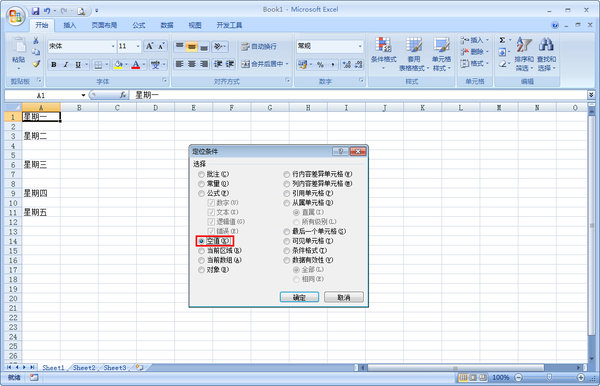Select the 对象 (Objects) radio option
This screenshot has height=386, width=600.
pos(201,270)
